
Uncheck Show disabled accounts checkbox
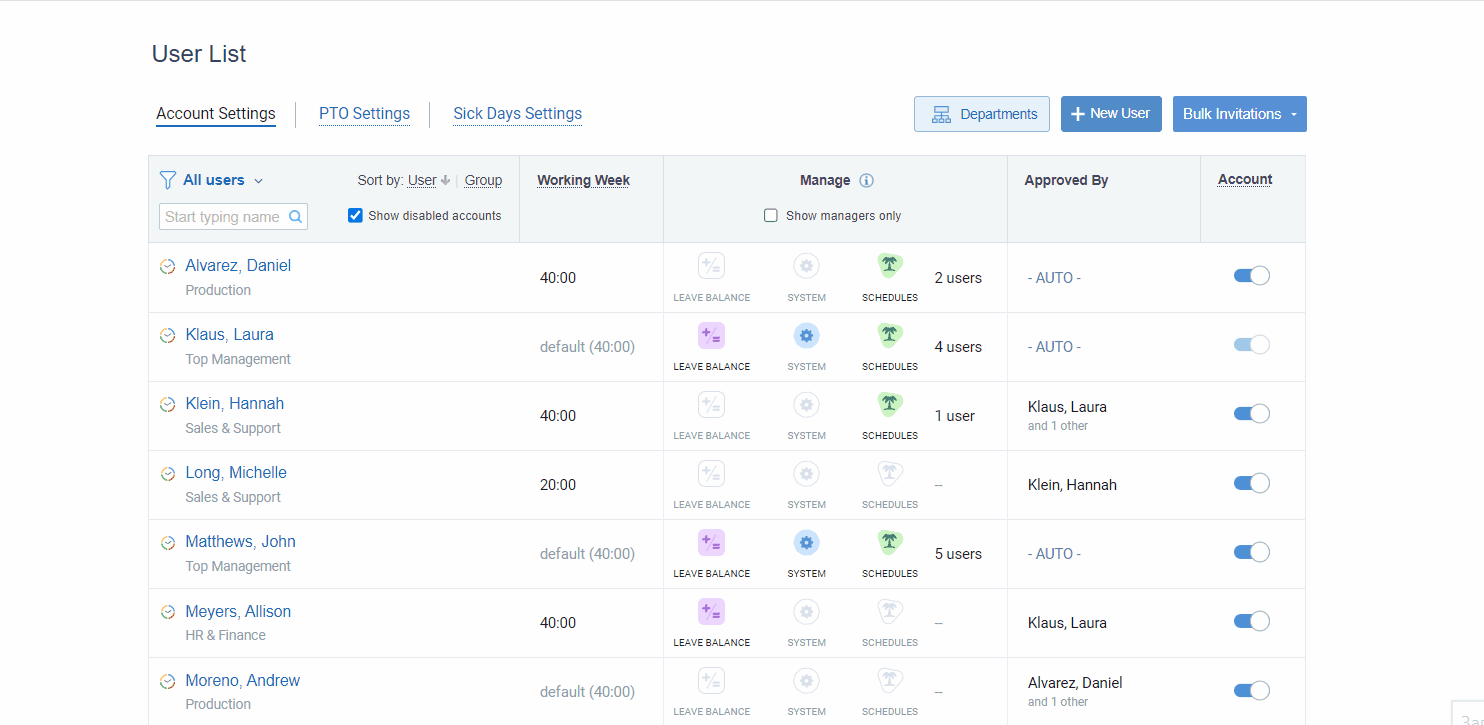[x=355, y=215]
